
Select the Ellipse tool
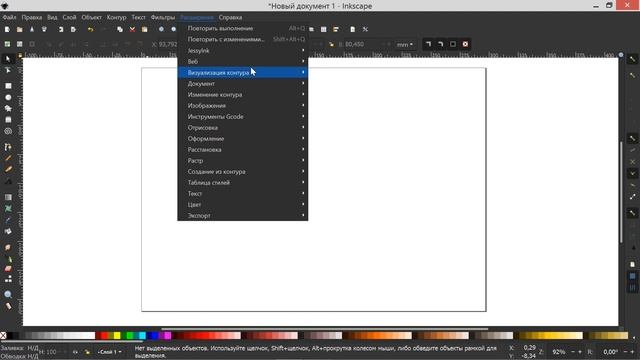click(x=8, y=98)
